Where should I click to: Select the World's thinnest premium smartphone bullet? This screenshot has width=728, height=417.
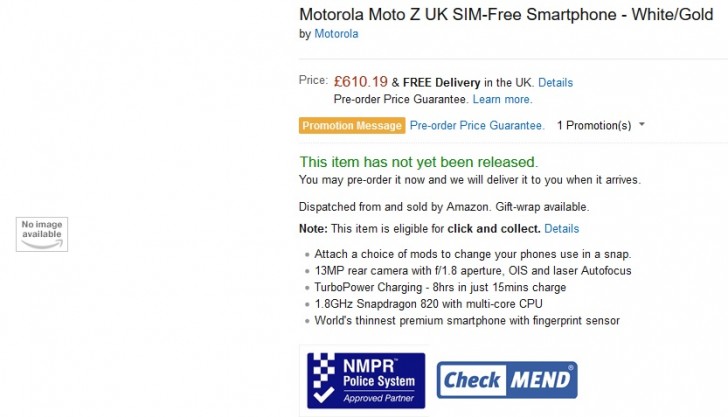(466, 321)
